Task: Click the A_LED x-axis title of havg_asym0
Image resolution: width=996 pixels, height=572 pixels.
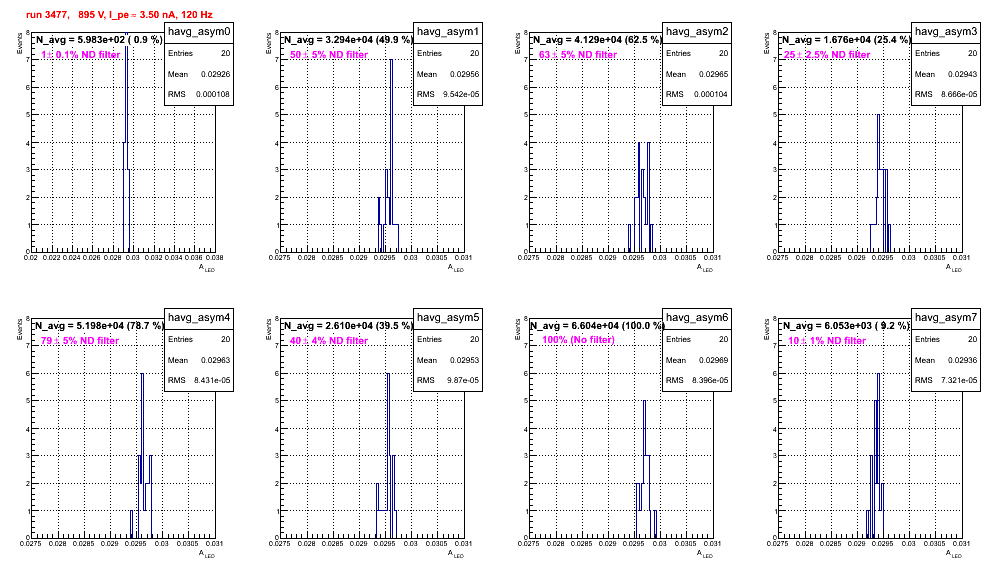Action: (206, 268)
